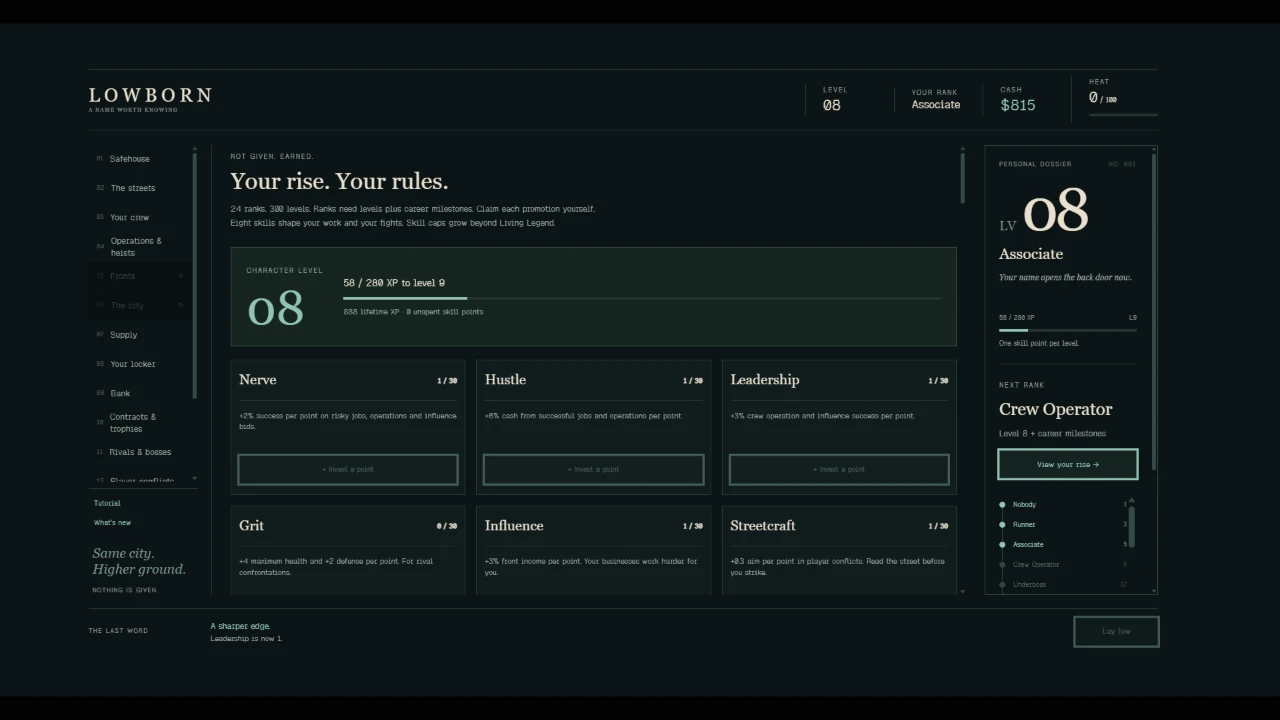The width and height of the screenshot is (1280, 720).
Task: Click the Heat meter bar
Action: [x=1123, y=115]
